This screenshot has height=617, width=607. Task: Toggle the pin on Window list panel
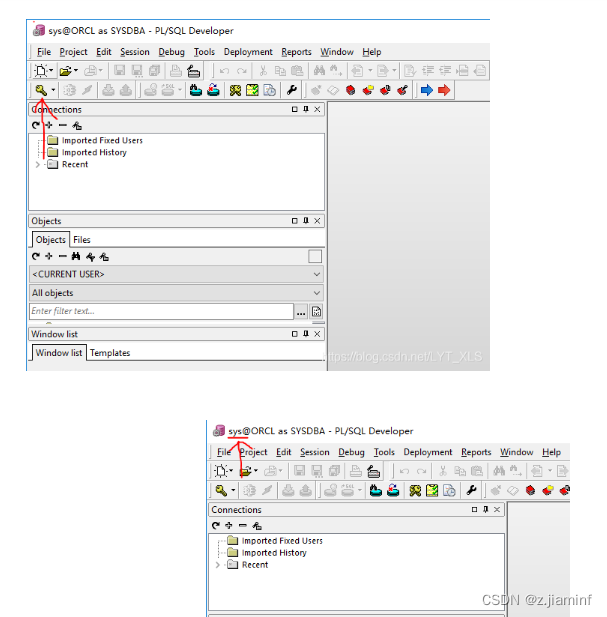pyautogui.click(x=306, y=334)
